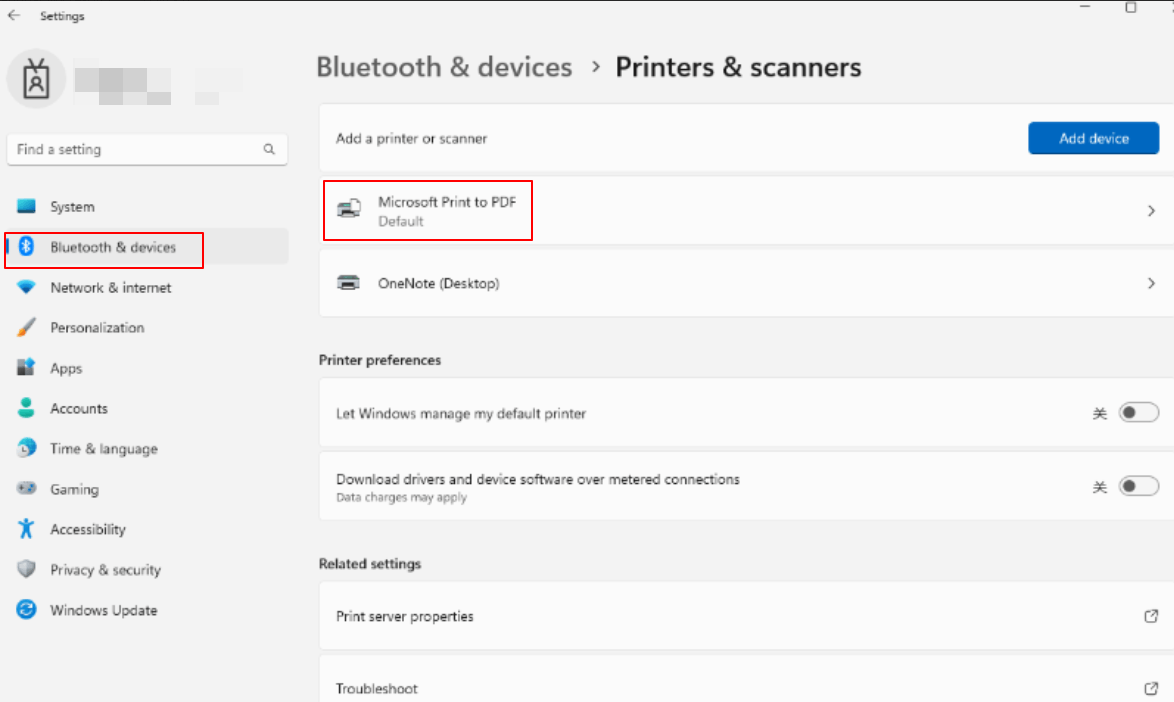This screenshot has height=702, width=1174.
Task: Click the Printer preferences heading
Action: tap(380, 360)
